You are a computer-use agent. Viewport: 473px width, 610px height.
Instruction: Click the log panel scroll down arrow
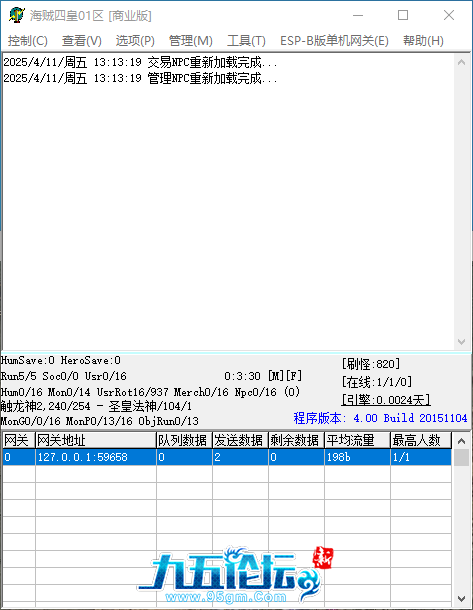[462, 342]
